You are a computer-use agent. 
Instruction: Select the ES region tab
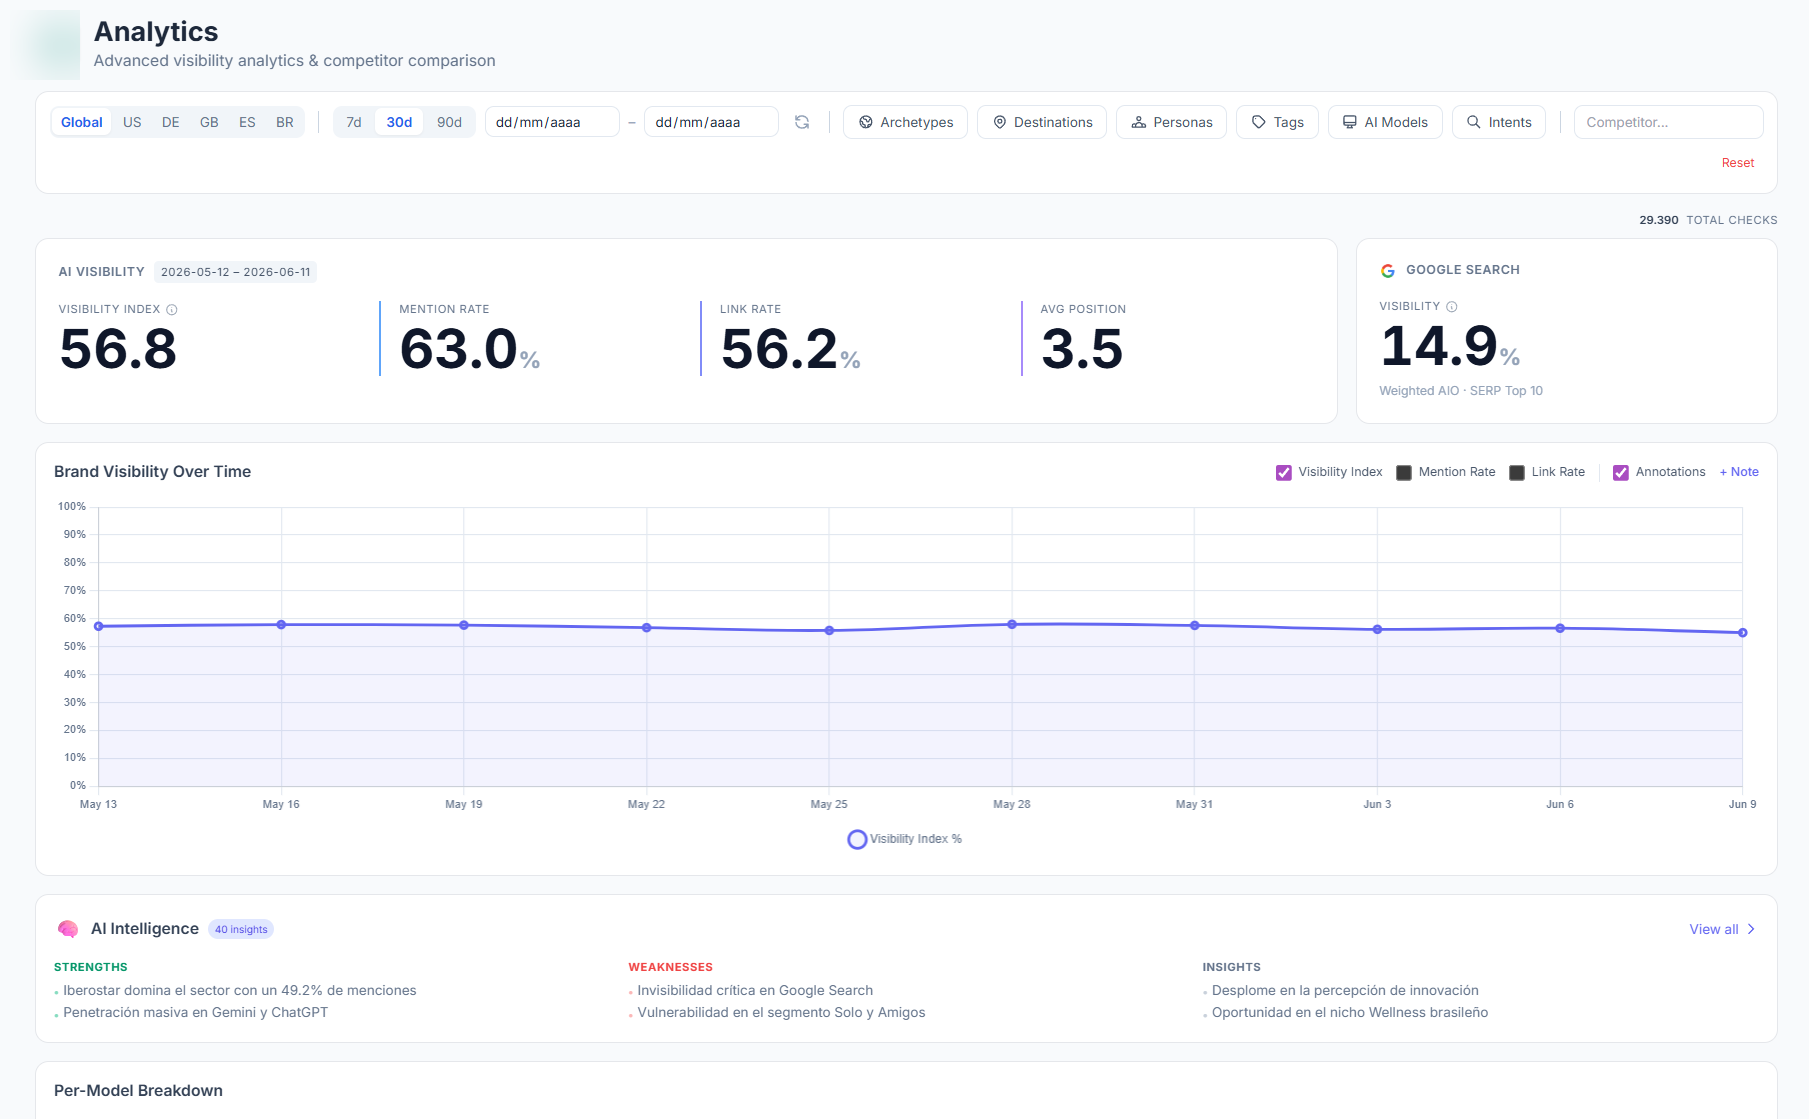coord(247,122)
